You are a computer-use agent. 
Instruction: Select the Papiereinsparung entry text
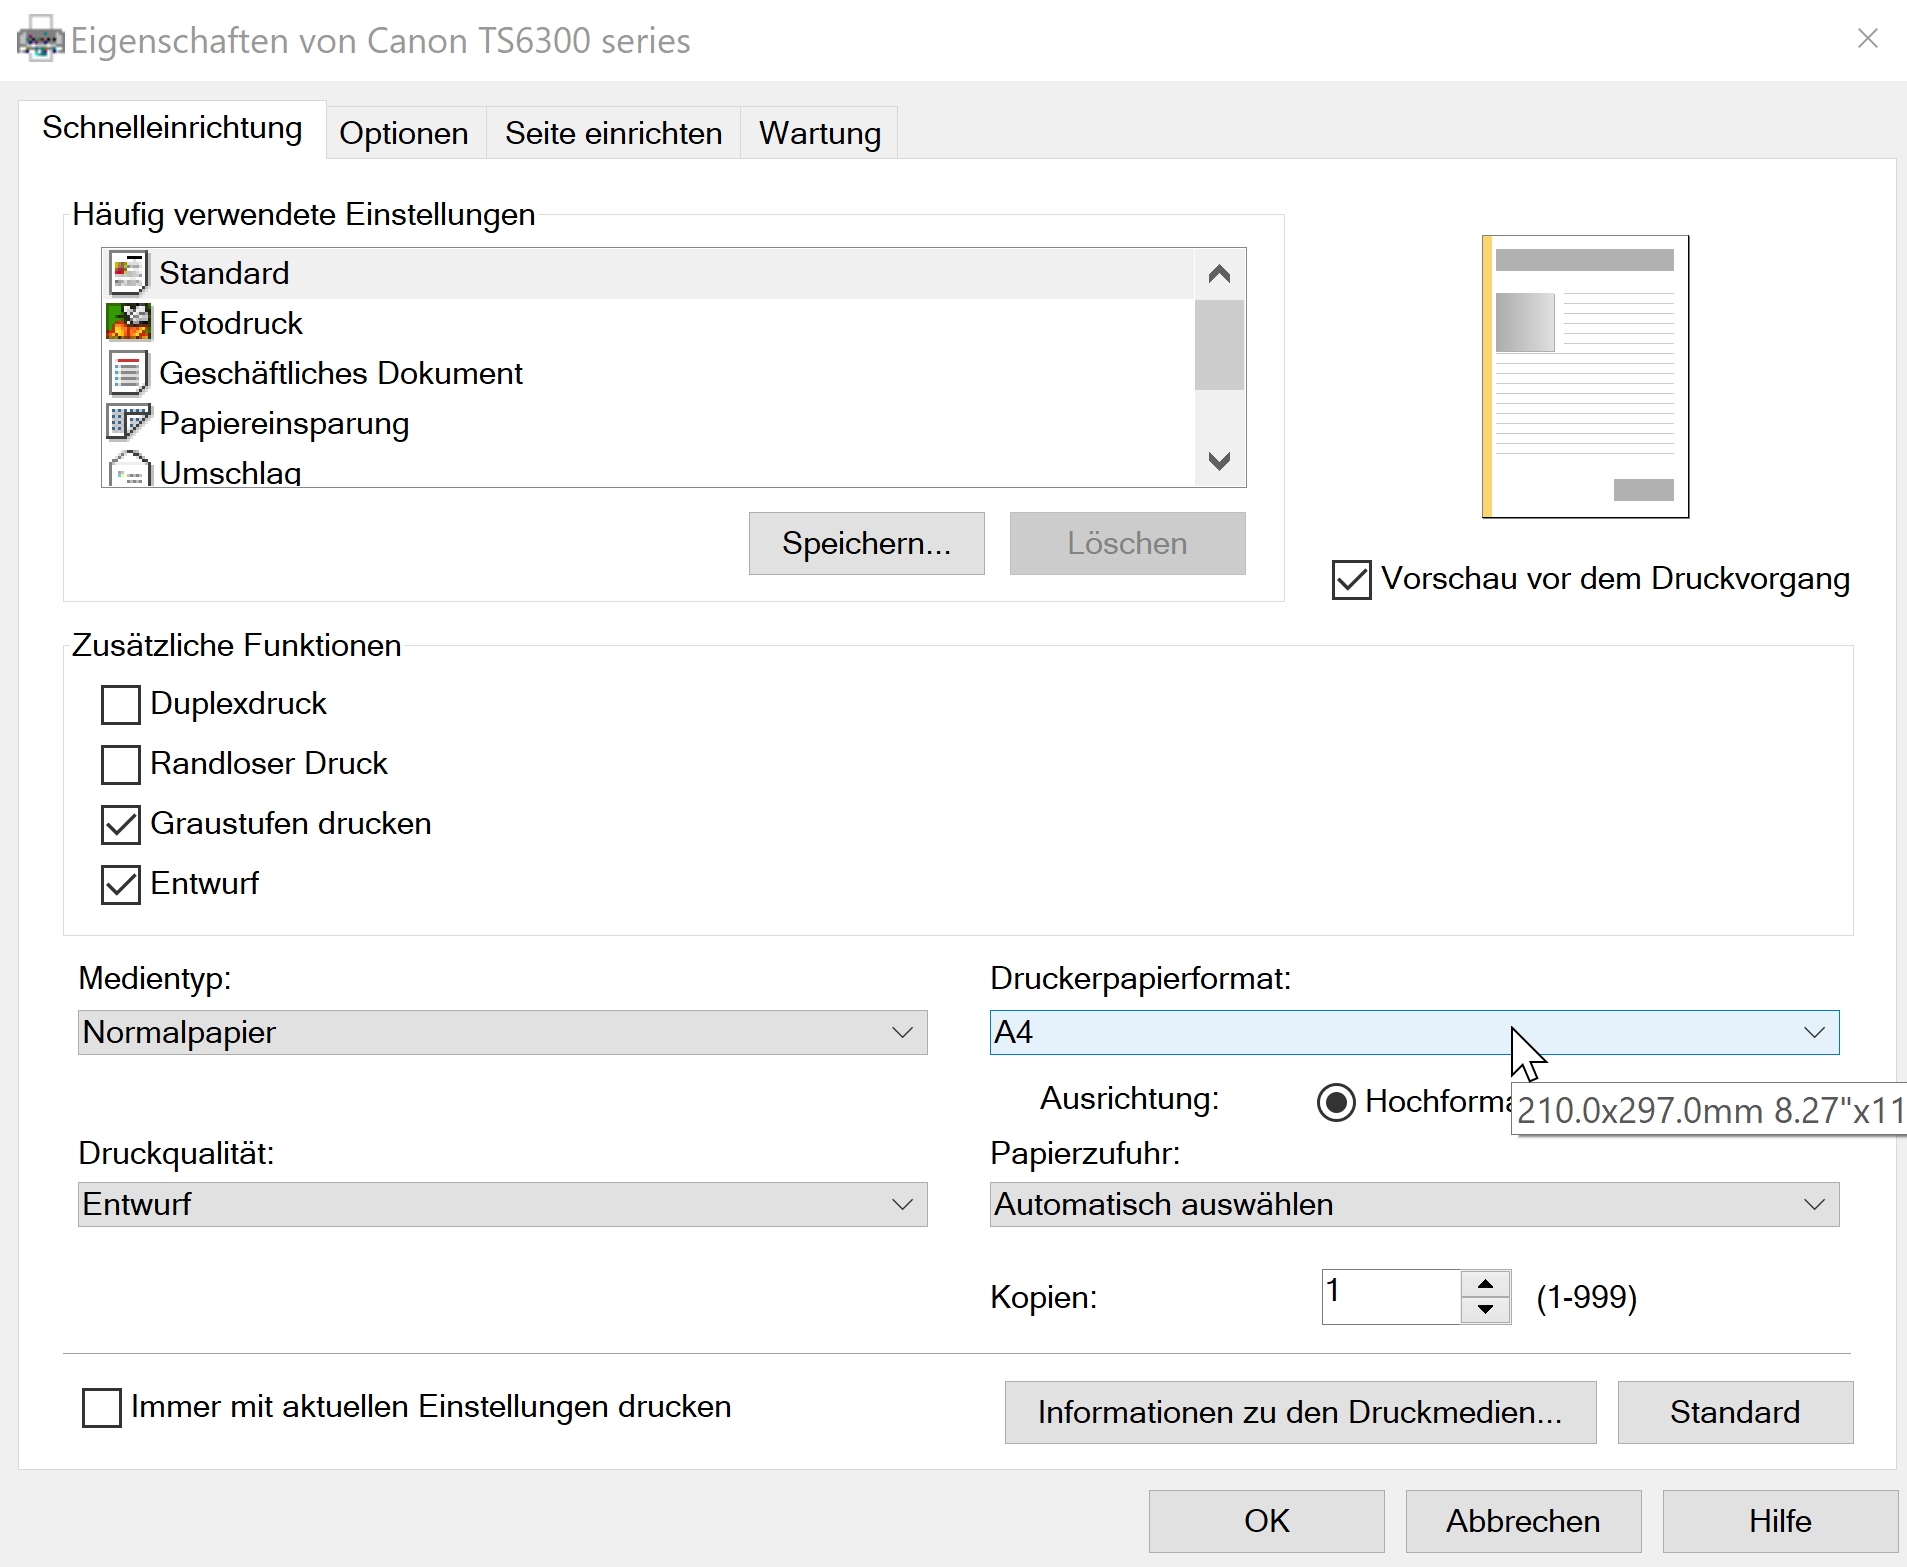(x=284, y=424)
